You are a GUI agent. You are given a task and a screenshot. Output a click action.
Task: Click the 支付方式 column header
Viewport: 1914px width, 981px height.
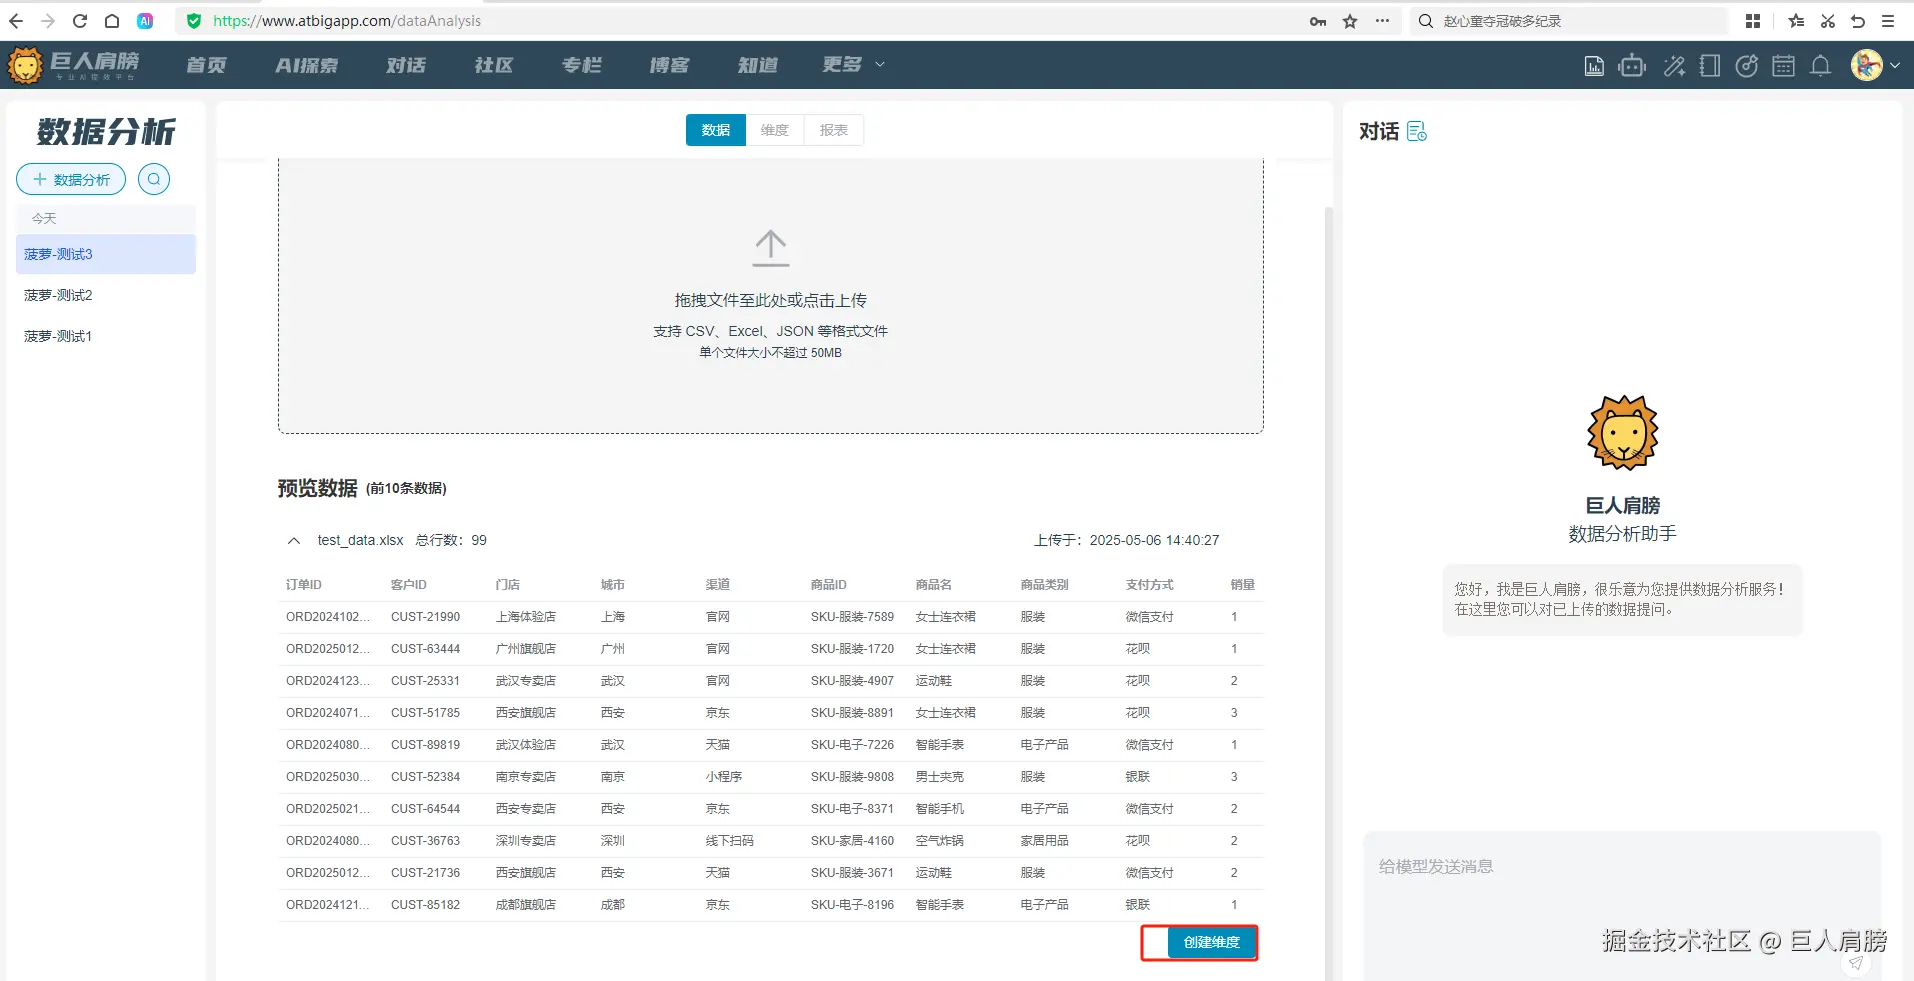point(1150,585)
